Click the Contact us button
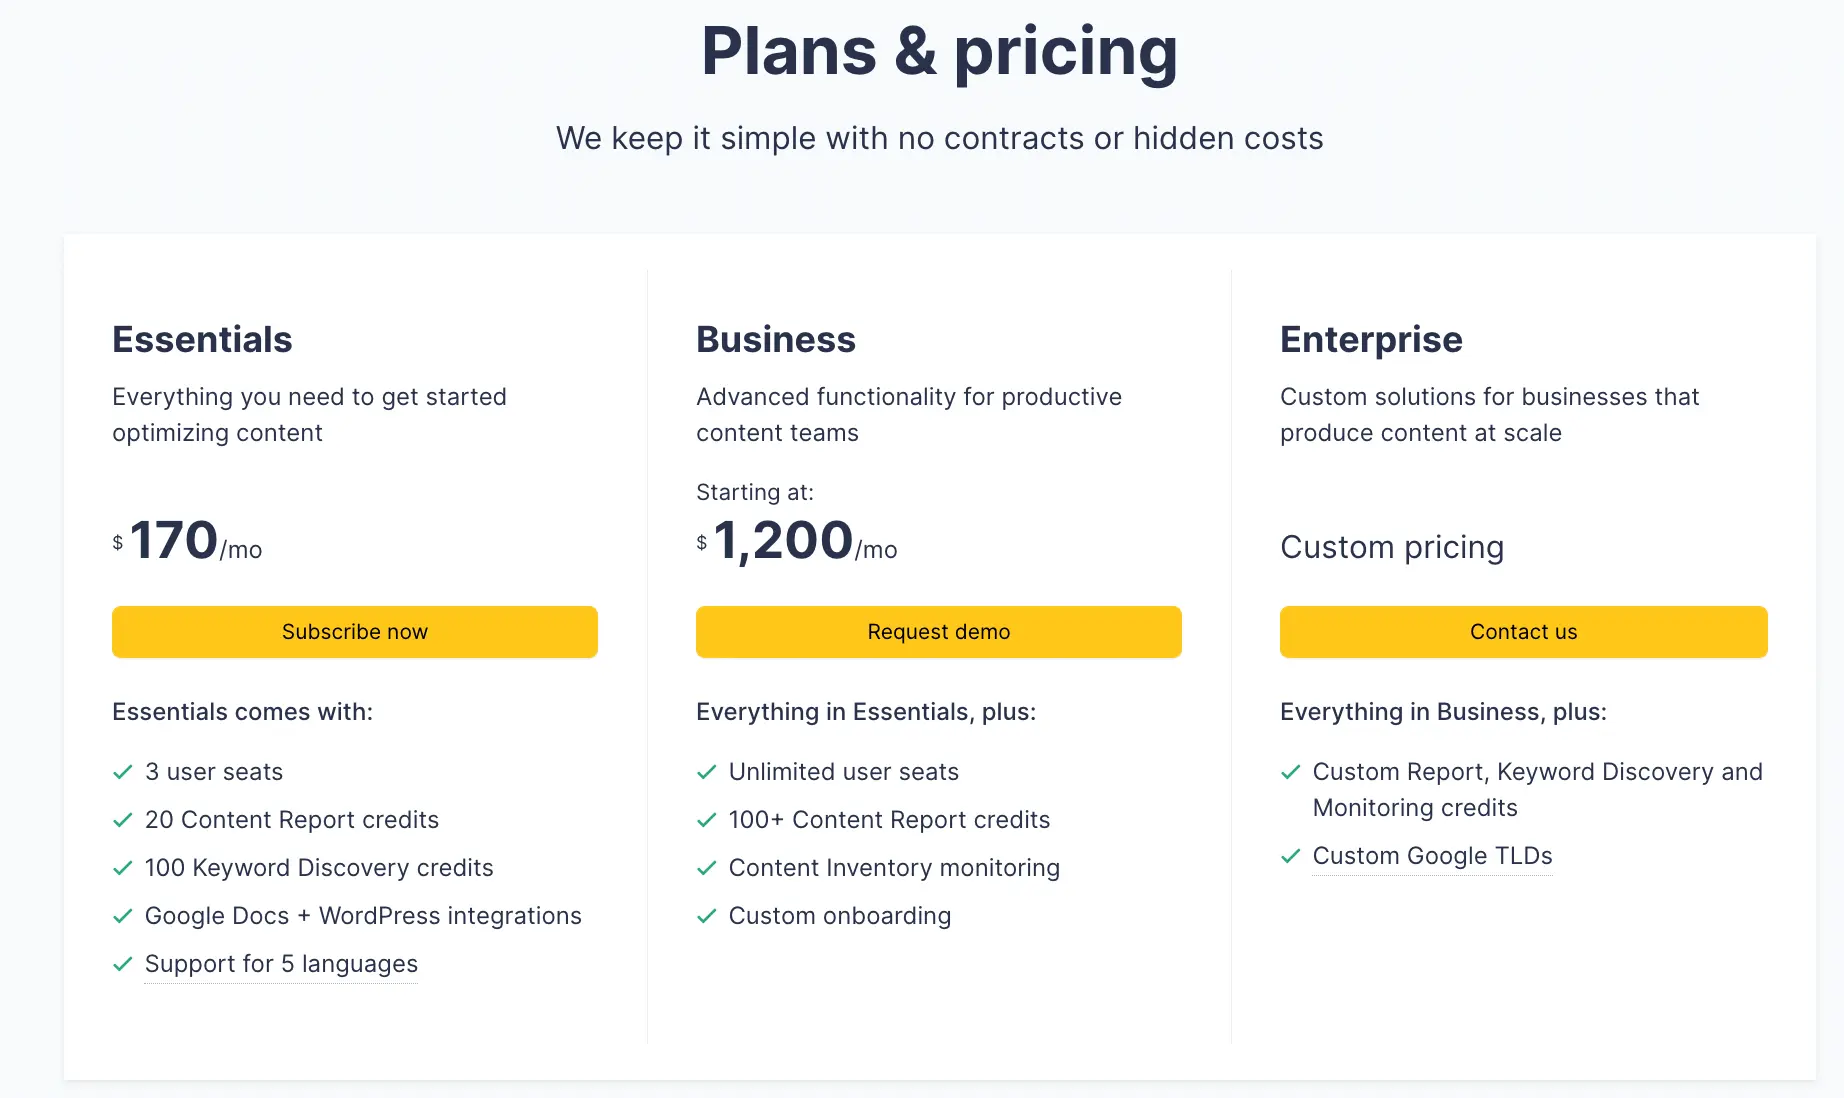This screenshot has width=1844, height=1098. 1523,632
